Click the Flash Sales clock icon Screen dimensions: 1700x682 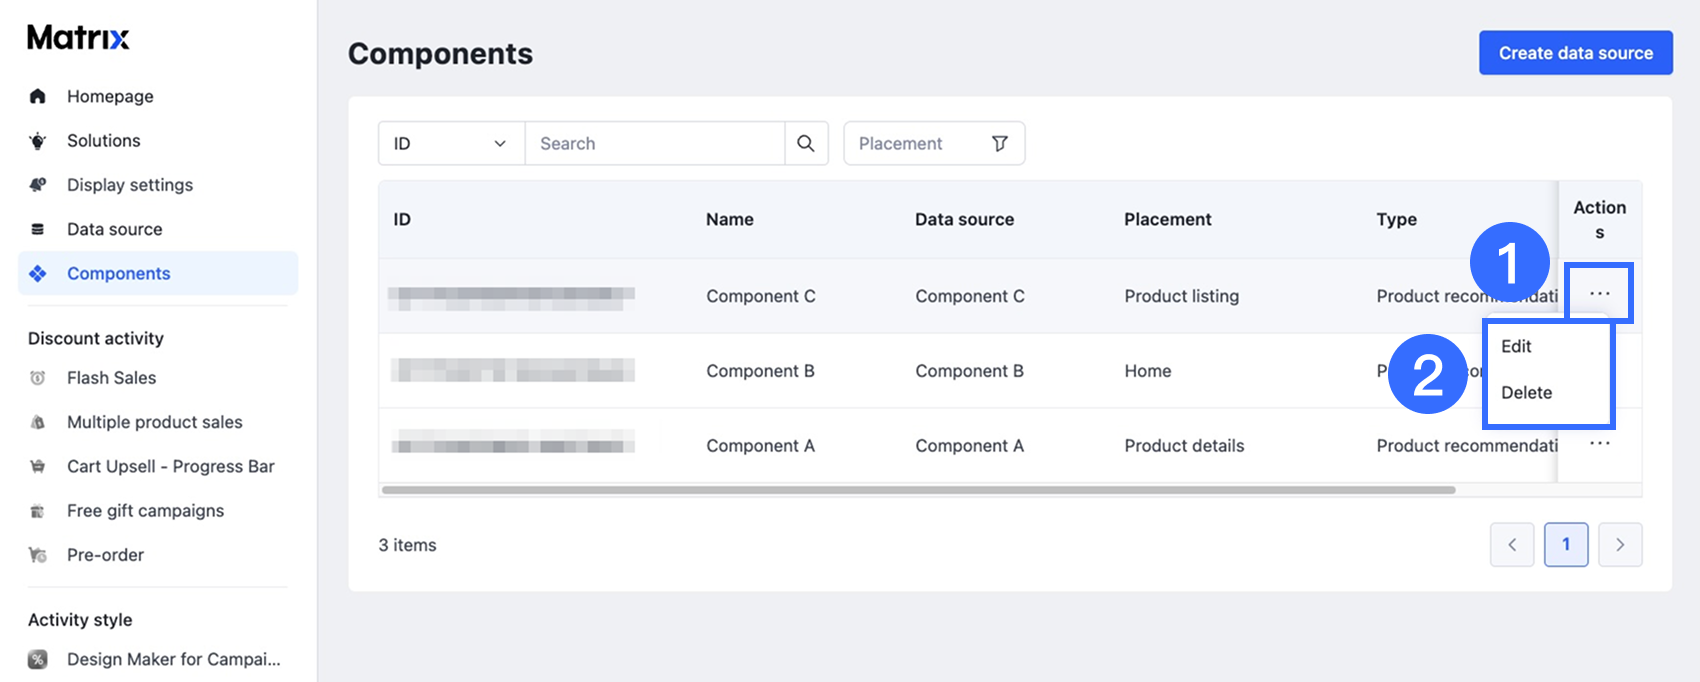click(x=38, y=378)
